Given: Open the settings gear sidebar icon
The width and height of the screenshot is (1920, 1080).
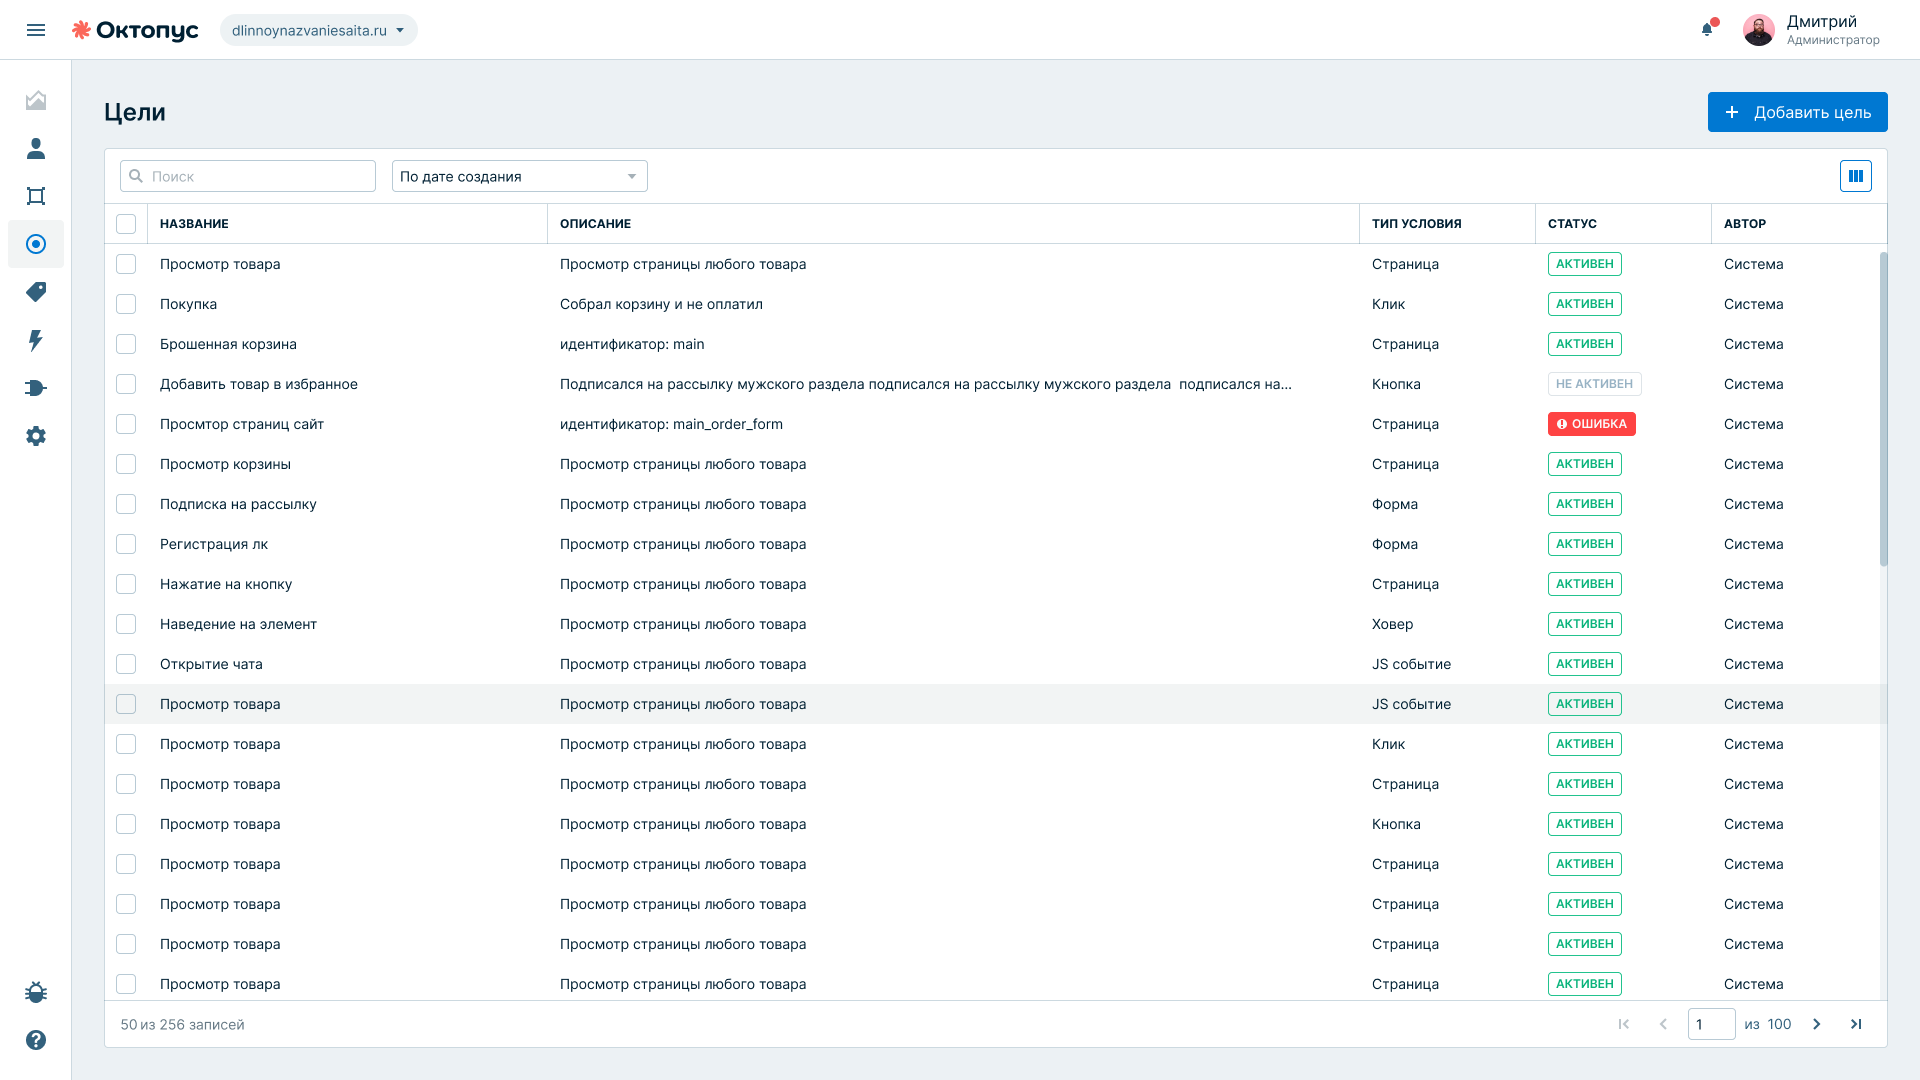Looking at the screenshot, I should [x=36, y=436].
